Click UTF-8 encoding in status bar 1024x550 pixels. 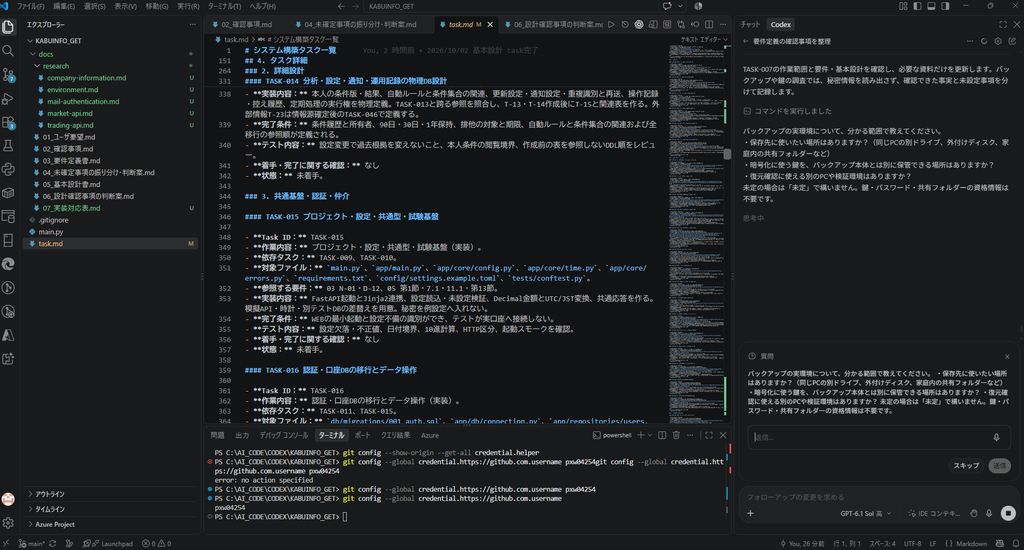click(912, 543)
